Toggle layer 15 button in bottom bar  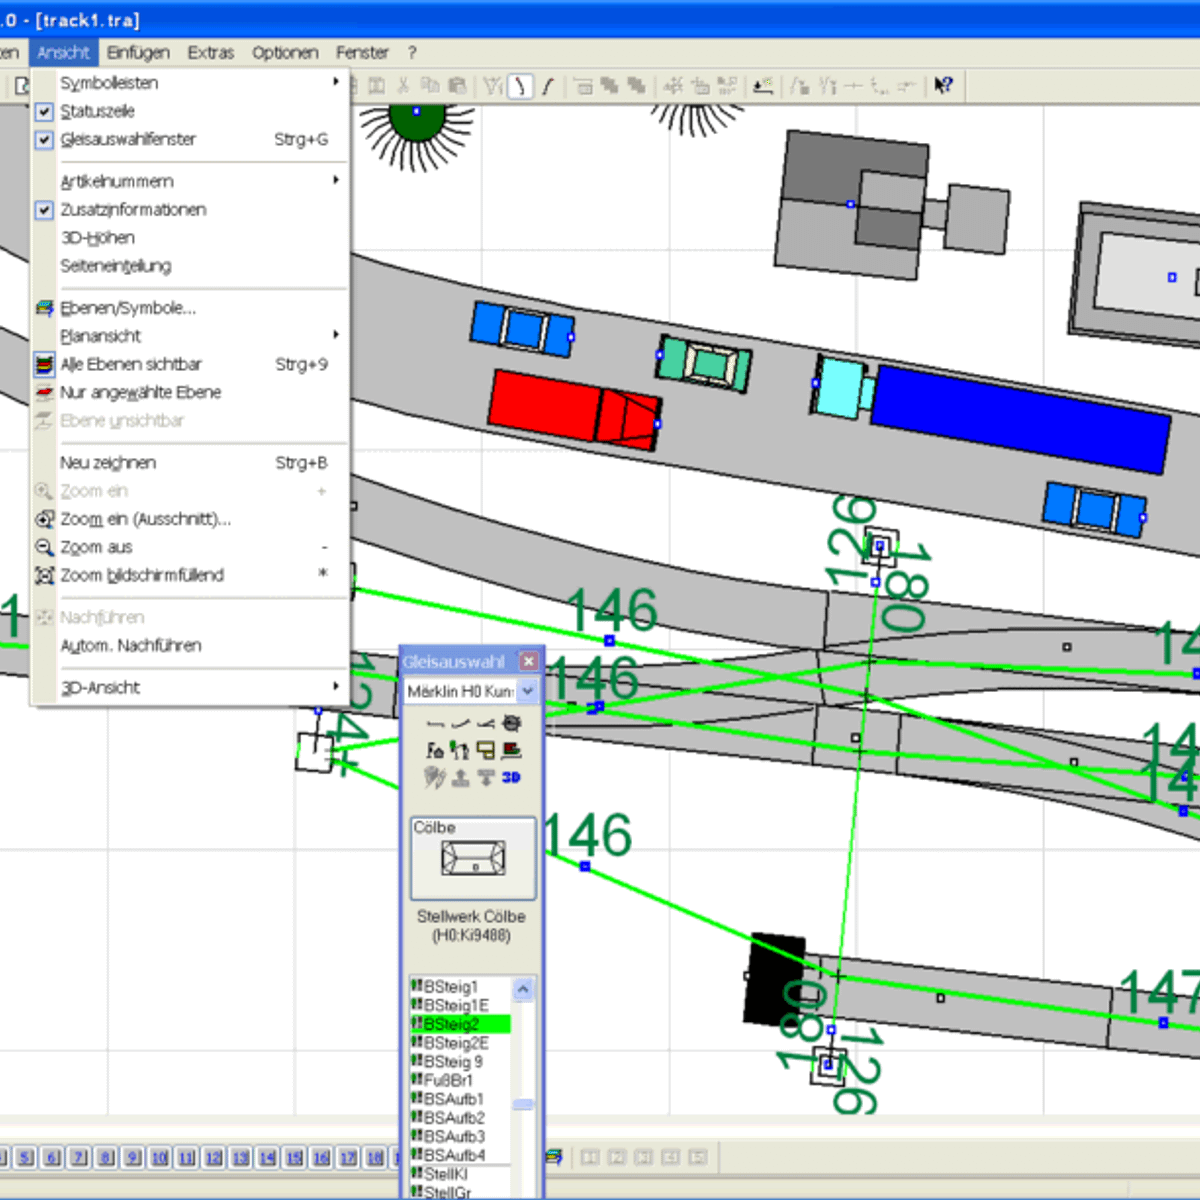coord(295,1158)
